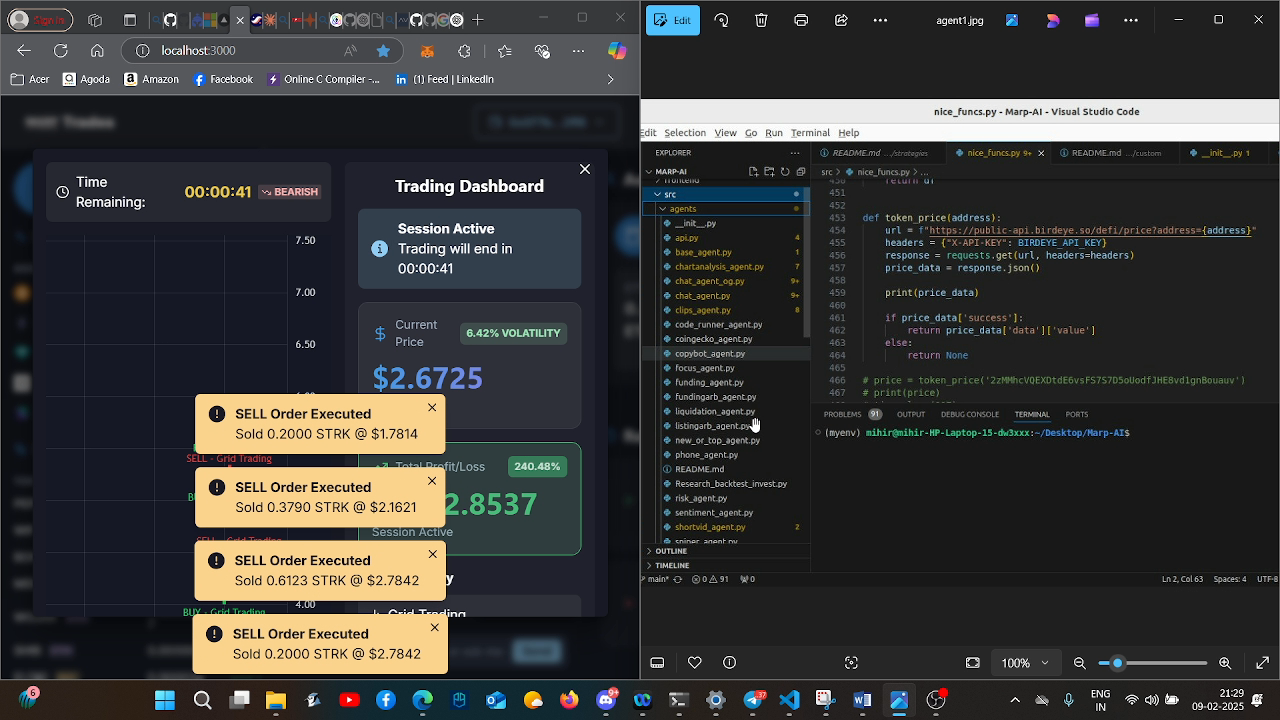Viewport: 1280px width, 720px height.
Task: Click the 6.42% VOLATILITY badge
Action: pos(513,333)
